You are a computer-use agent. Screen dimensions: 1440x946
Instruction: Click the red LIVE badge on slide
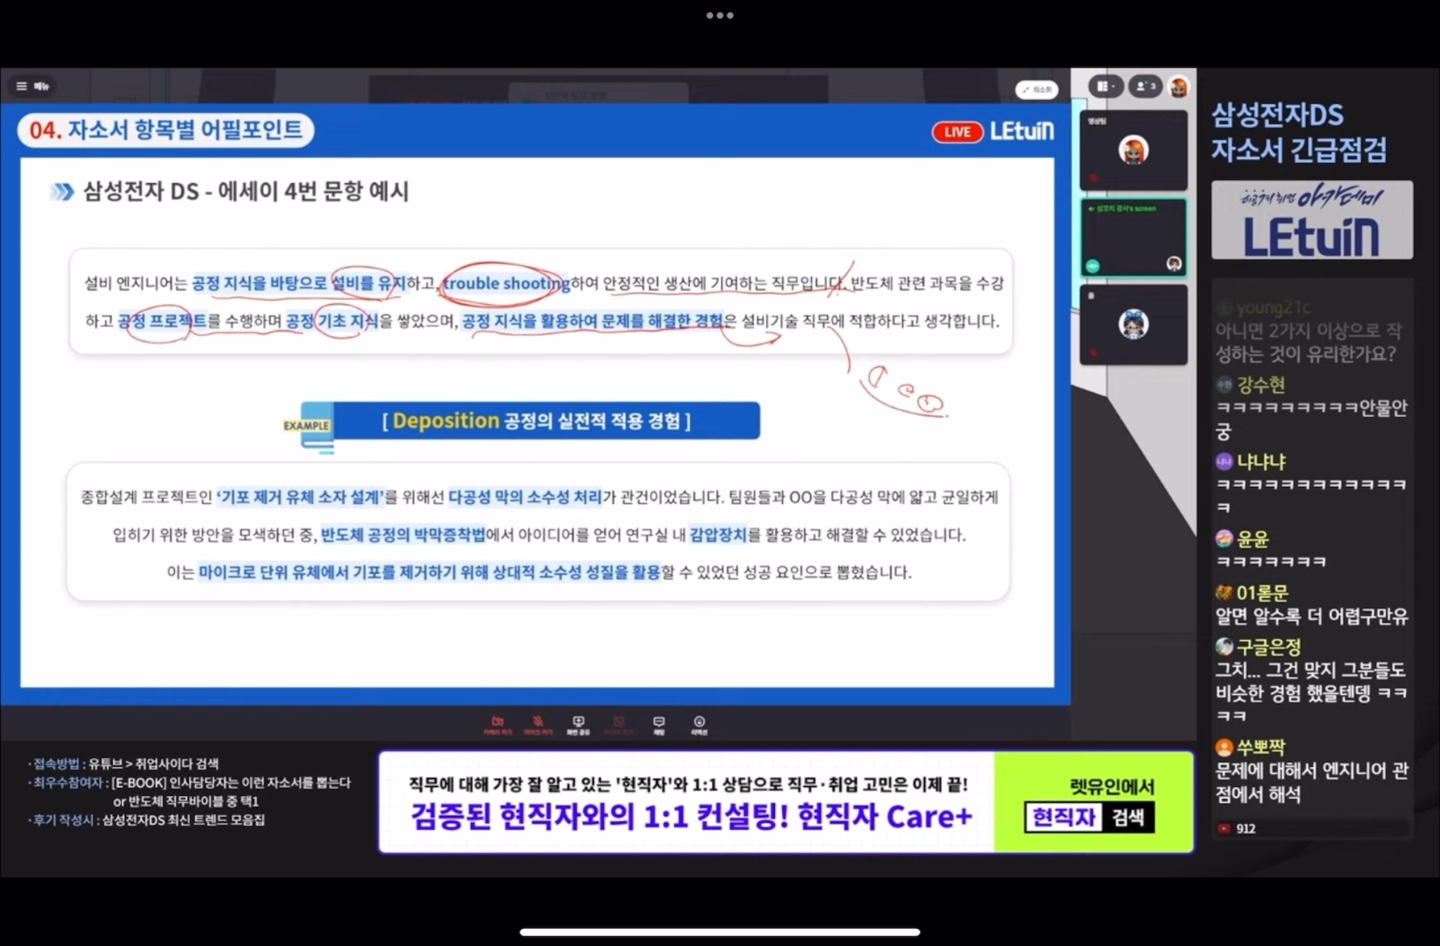957,132
